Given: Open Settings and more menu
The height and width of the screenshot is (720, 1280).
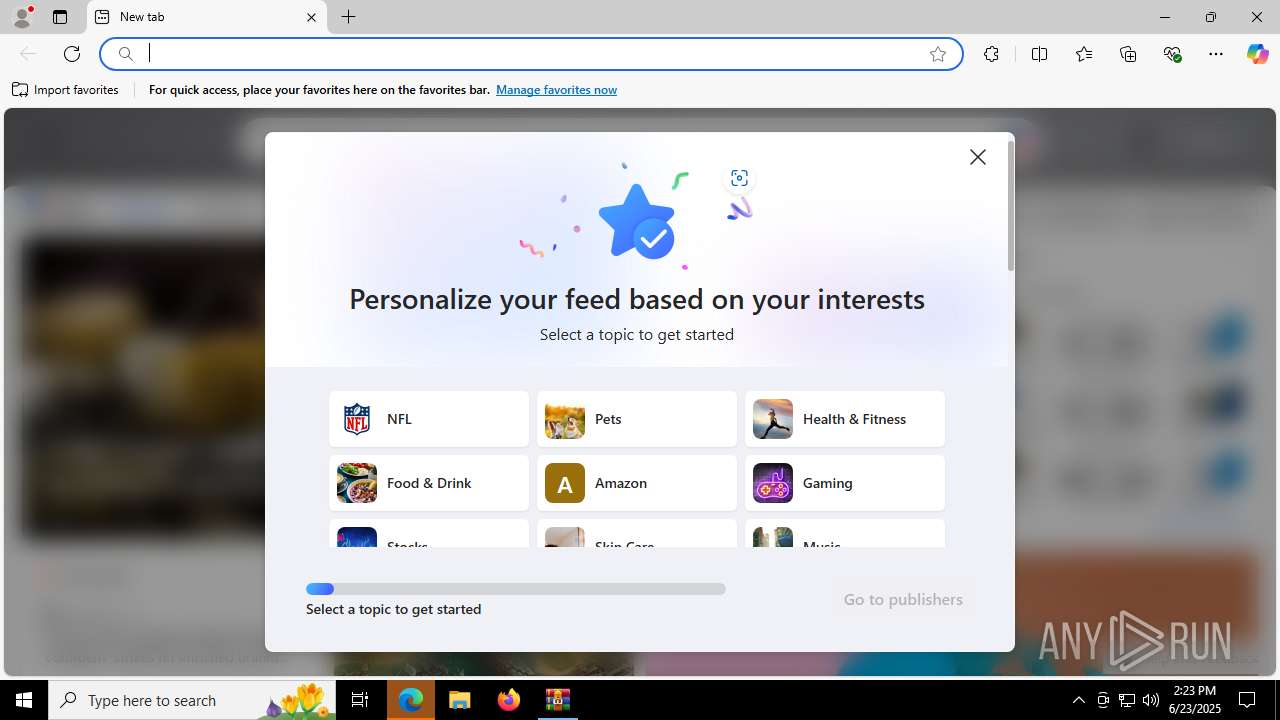Looking at the screenshot, I should coord(1216,54).
